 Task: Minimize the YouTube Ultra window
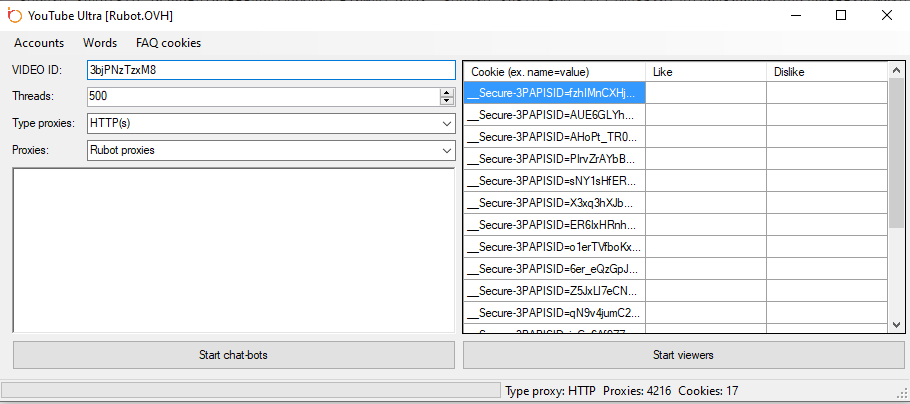click(795, 15)
